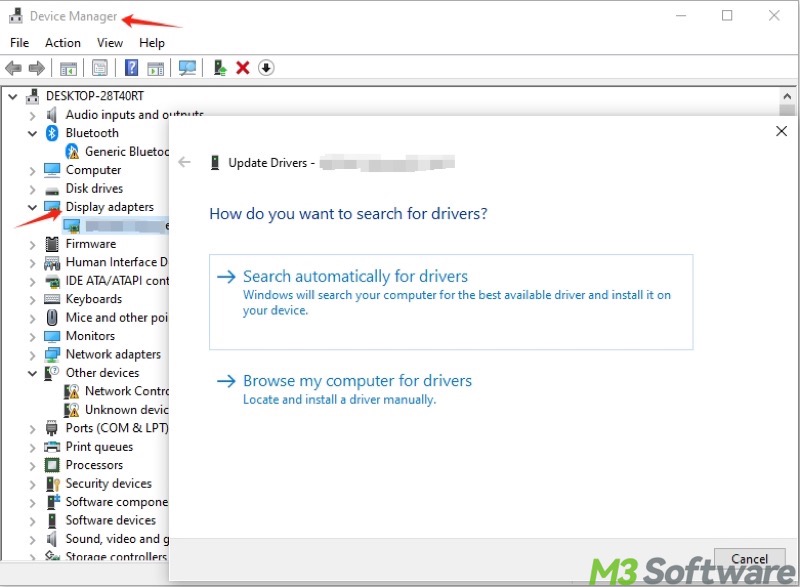
Task: Collapse the Bluetooth category
Action: [33, 133]
